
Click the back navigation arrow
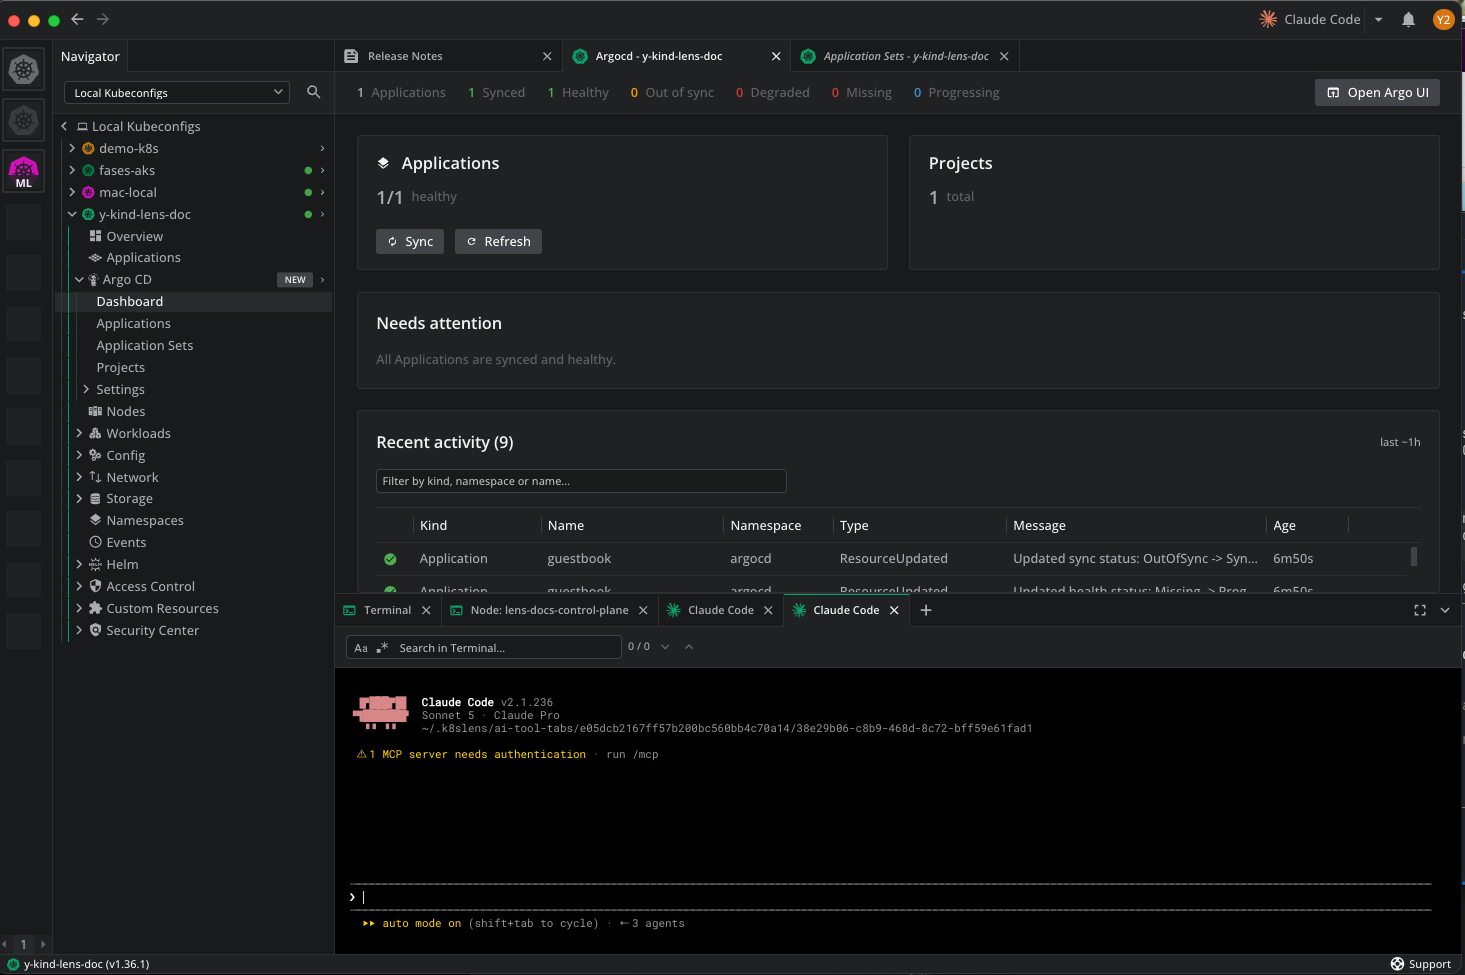coord(77,19)
